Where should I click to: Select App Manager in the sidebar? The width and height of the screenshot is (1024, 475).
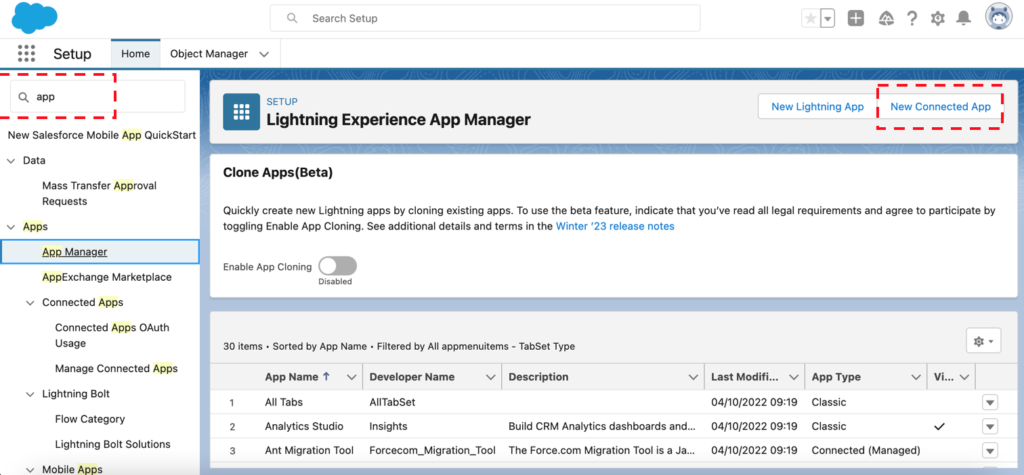point(100,252)
